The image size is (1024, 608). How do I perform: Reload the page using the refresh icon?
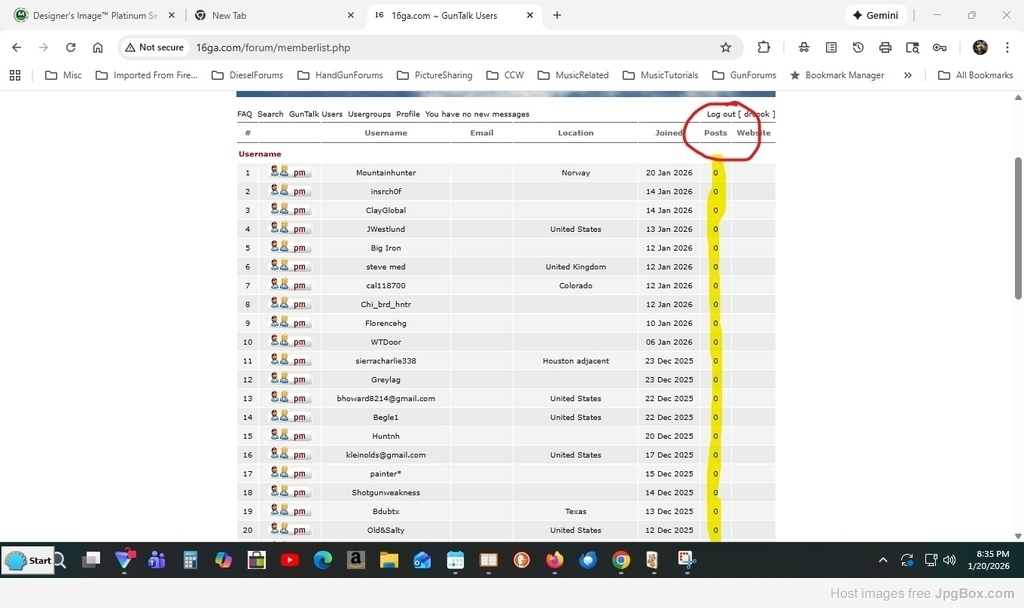tap(70, 47)
